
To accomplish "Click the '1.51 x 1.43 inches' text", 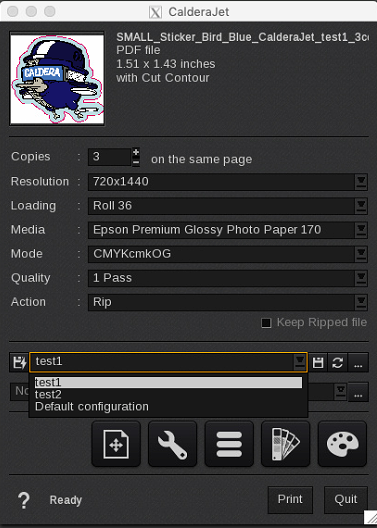I will (166, 64).
